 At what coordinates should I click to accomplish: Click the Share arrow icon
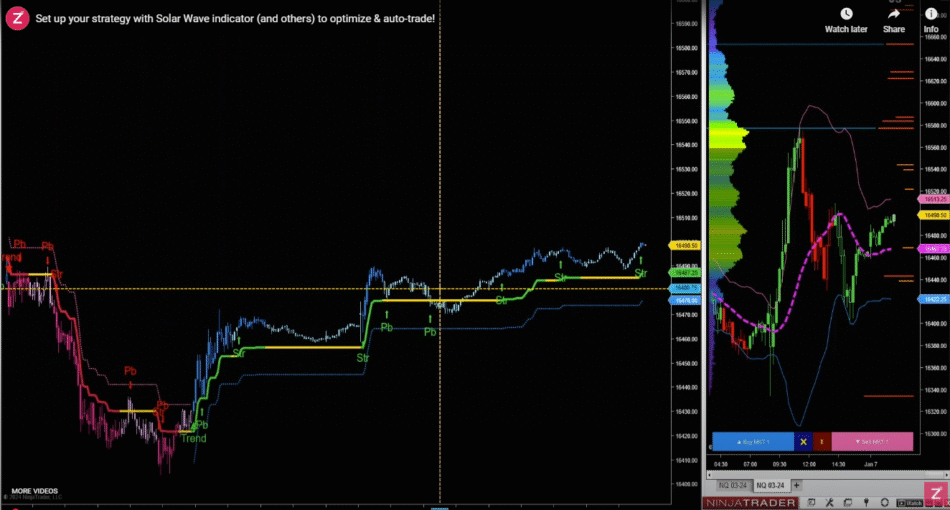pos(894,14)
